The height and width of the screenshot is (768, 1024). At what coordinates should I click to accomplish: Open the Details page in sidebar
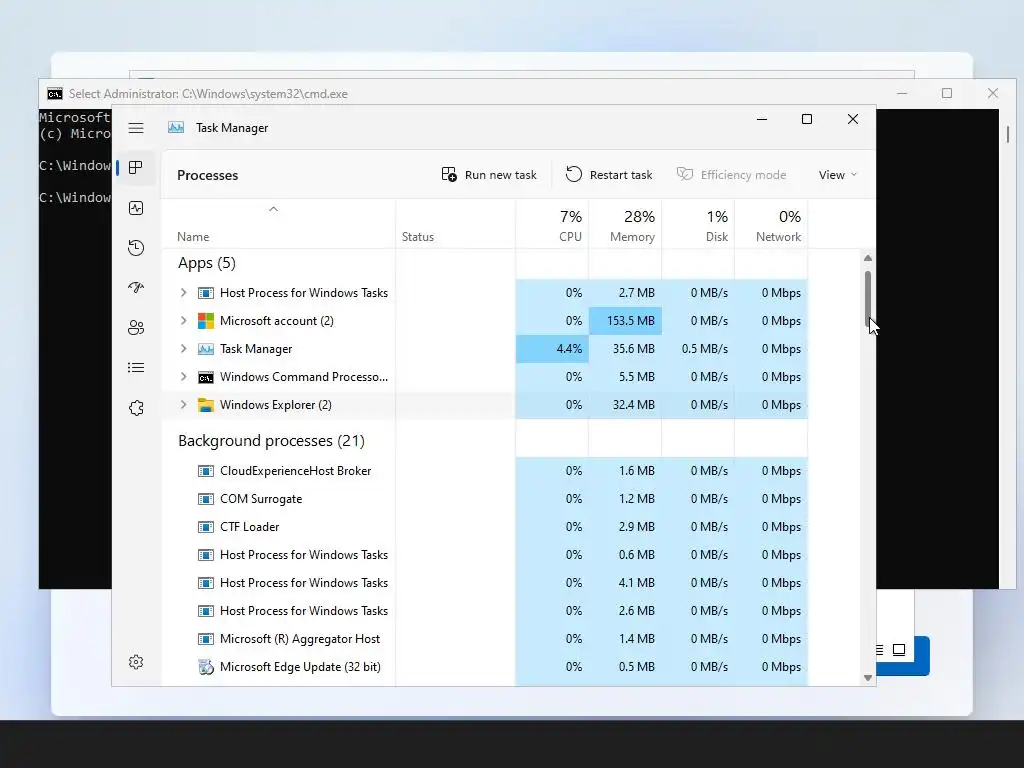(136, 368)
